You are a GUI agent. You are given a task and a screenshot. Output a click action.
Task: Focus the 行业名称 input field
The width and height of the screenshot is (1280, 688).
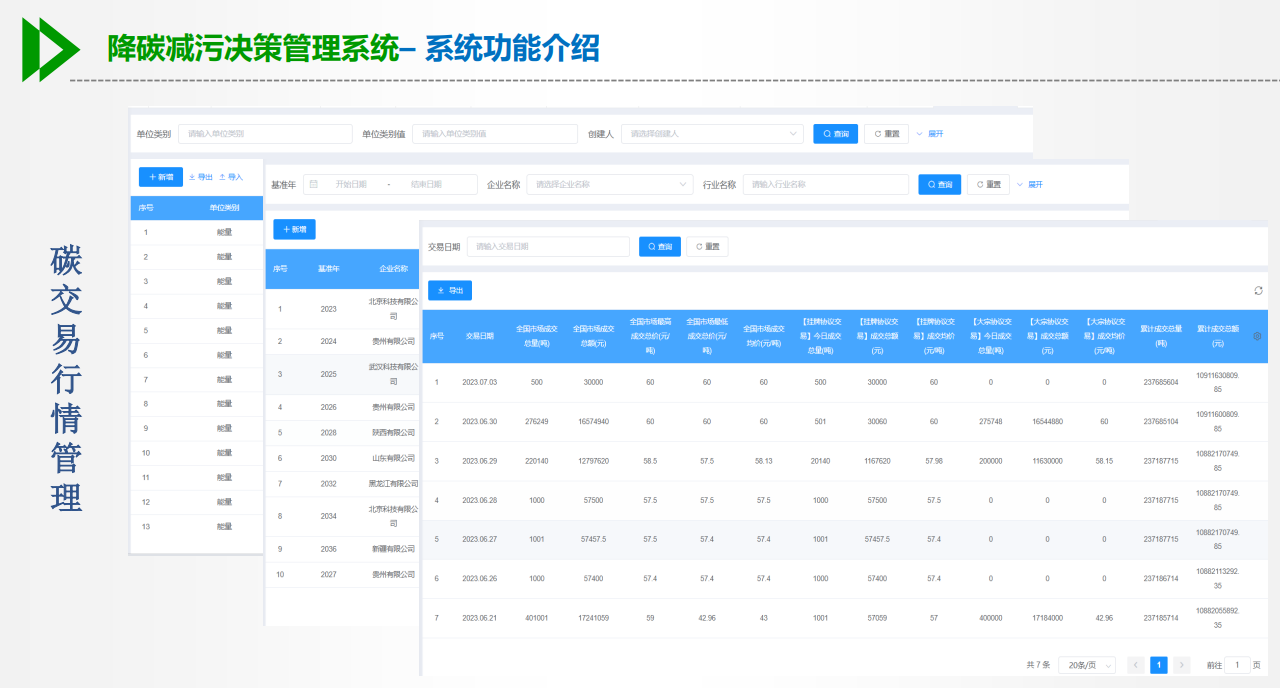826,184
